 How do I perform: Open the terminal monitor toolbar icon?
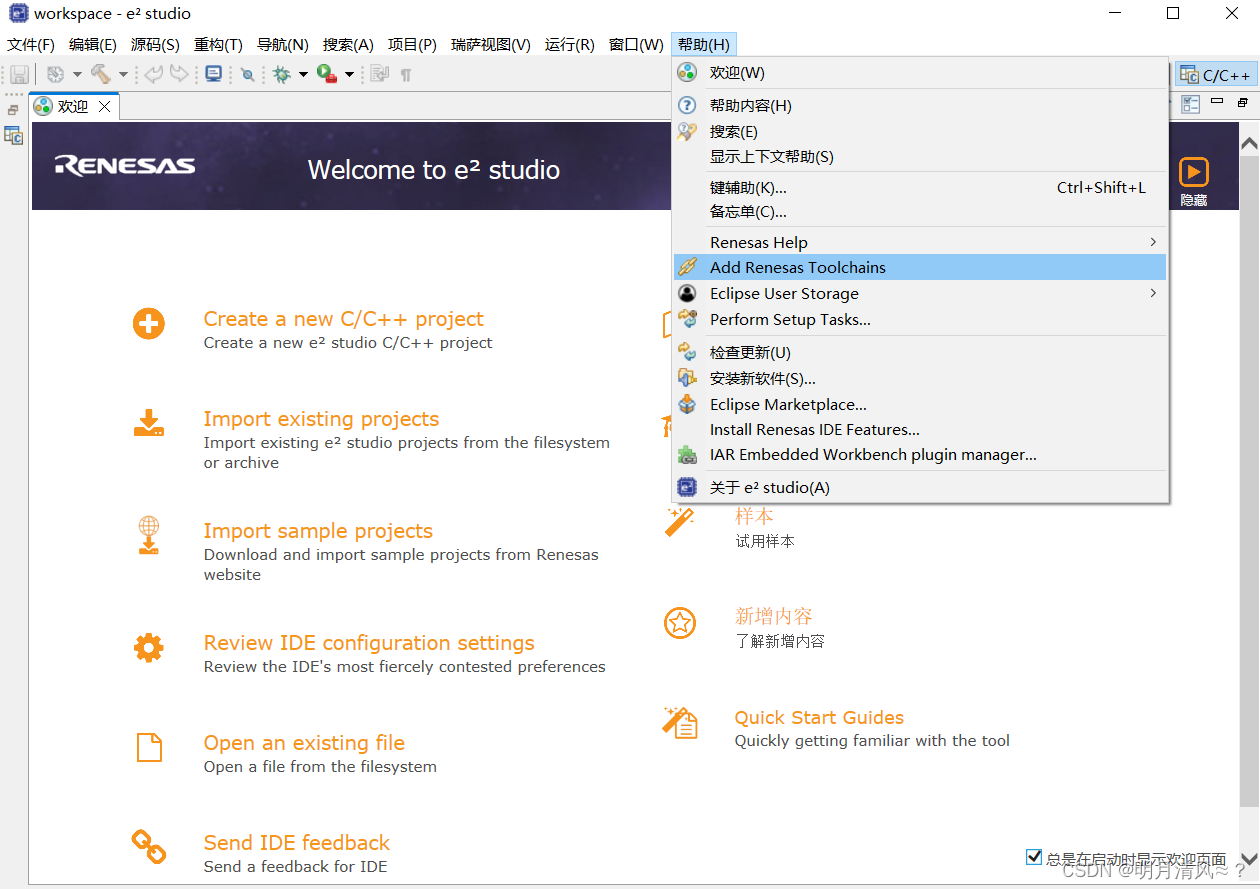coord(214,74)
